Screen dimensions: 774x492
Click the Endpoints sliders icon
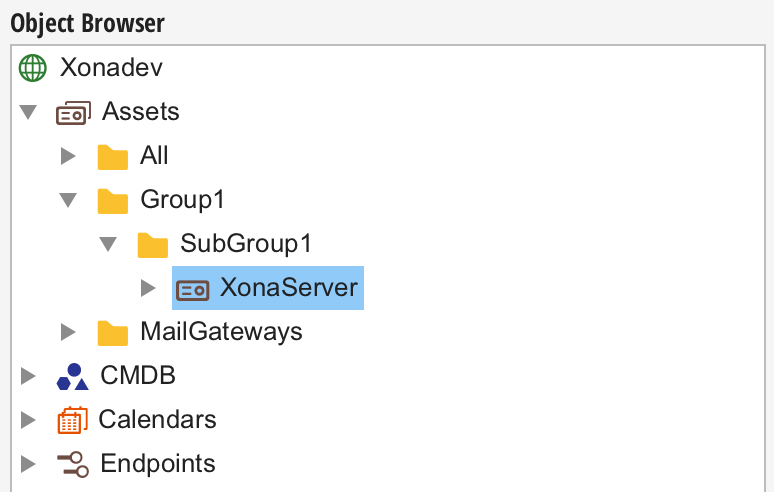(x=73, y=464)
